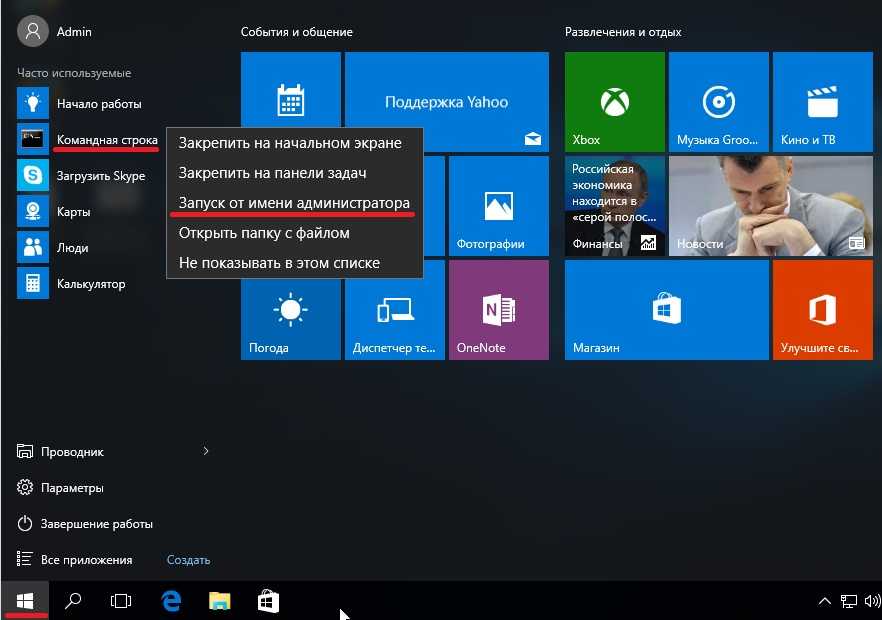Screen dimensions: 882x620
Task: Select Открыть папку с файлом
Action: [x=264, y=233]
